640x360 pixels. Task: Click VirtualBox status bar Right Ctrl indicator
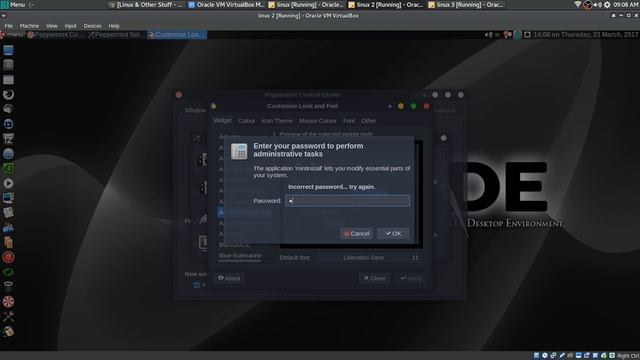(x=628, y=356)
